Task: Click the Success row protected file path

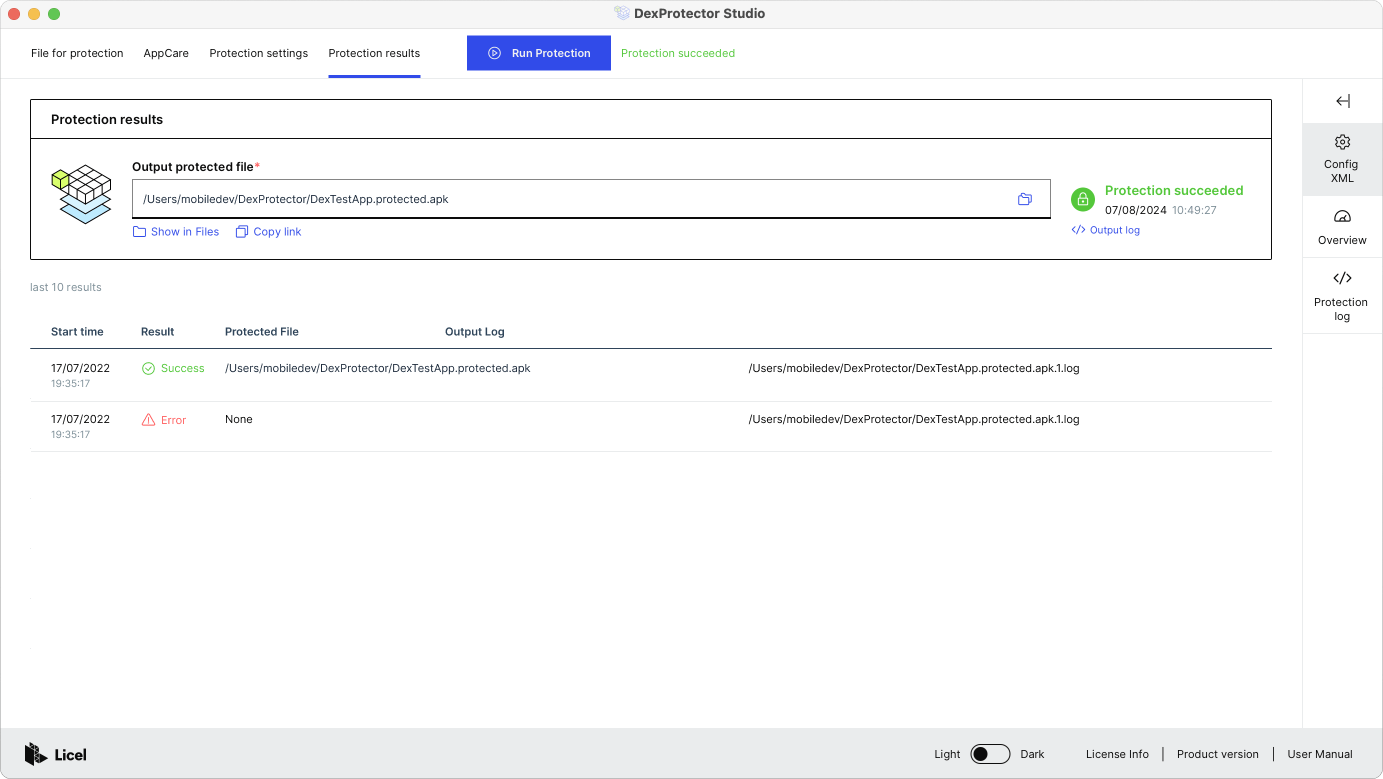Action: [378, 368]
